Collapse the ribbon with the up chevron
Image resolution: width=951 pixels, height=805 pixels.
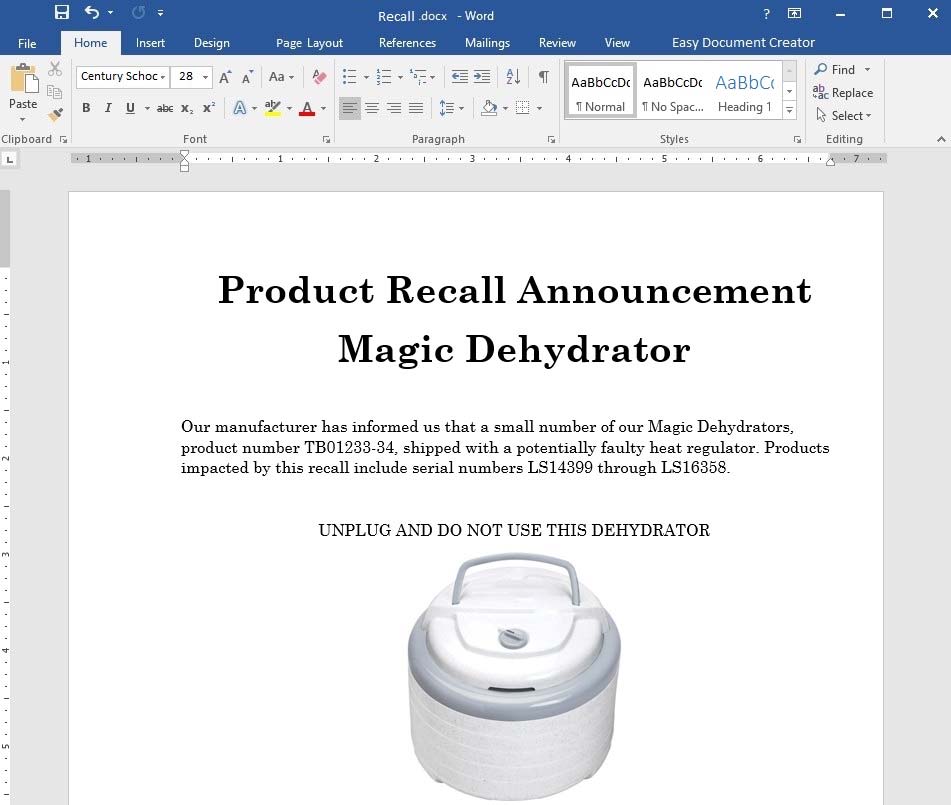[941, 140]
